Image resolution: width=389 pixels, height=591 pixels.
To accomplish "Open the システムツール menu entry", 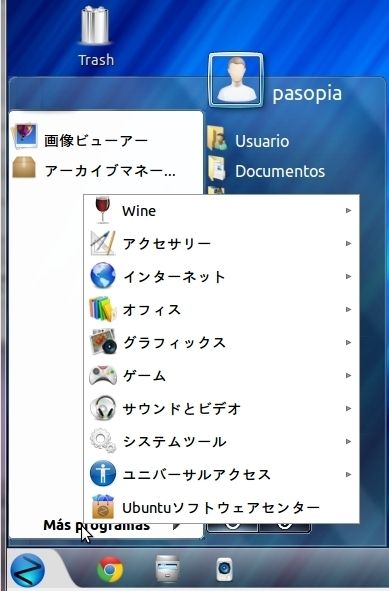I will click(x=221, y=441).
